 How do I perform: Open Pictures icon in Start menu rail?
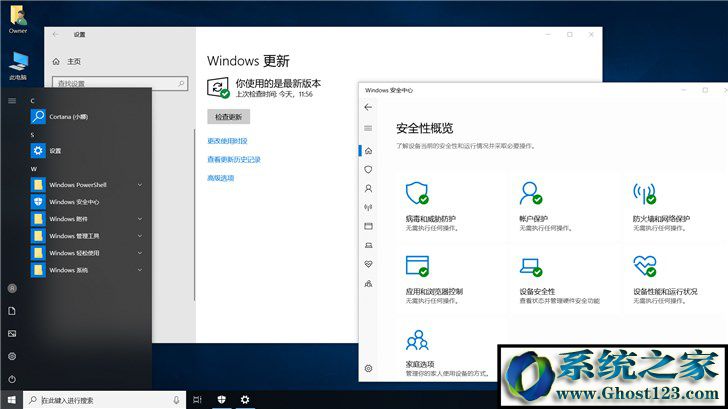[12, 334]
